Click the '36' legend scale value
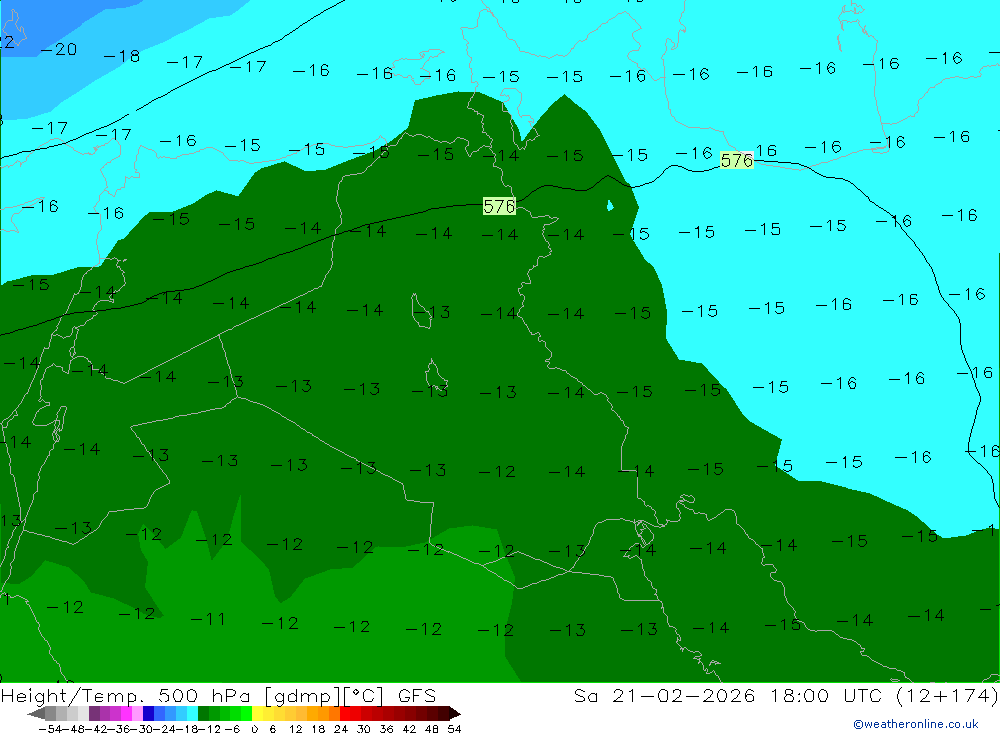Viewport: 1000px width, 733px height. [386, 729]
